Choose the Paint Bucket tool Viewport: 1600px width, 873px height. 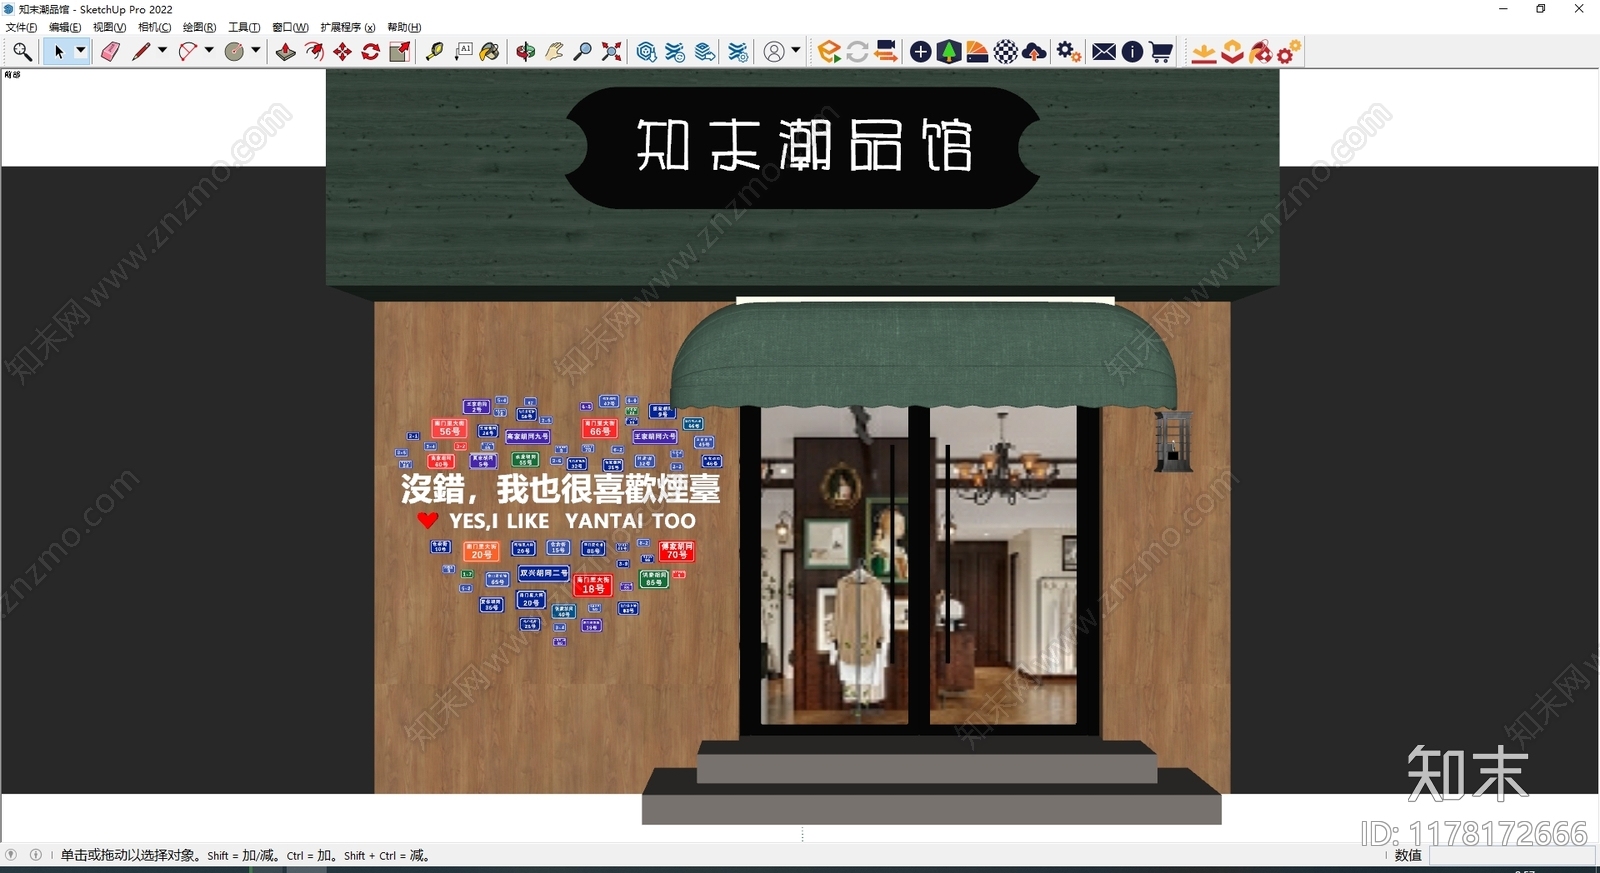coord(489,52)
